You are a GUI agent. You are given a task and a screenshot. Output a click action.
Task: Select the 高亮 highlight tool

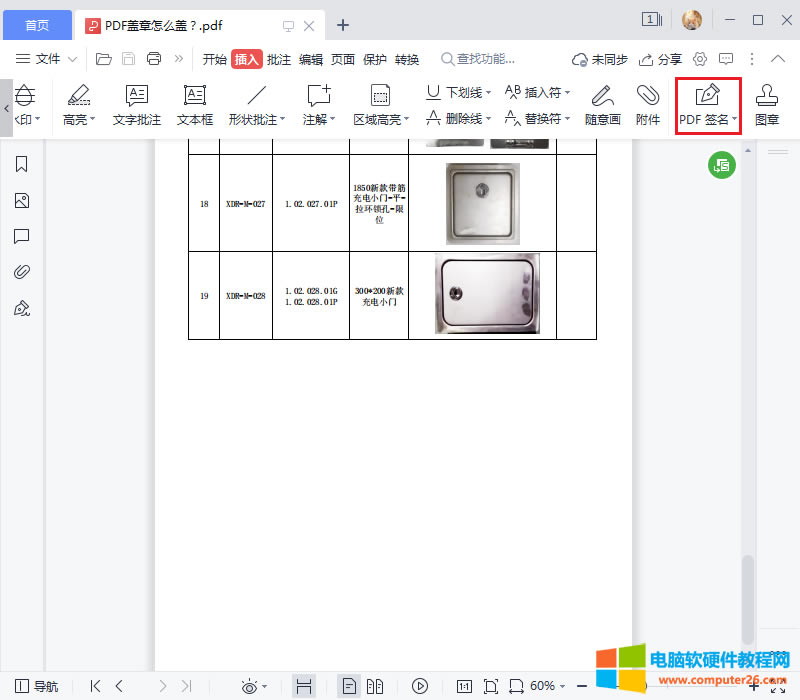coord(78,105)
